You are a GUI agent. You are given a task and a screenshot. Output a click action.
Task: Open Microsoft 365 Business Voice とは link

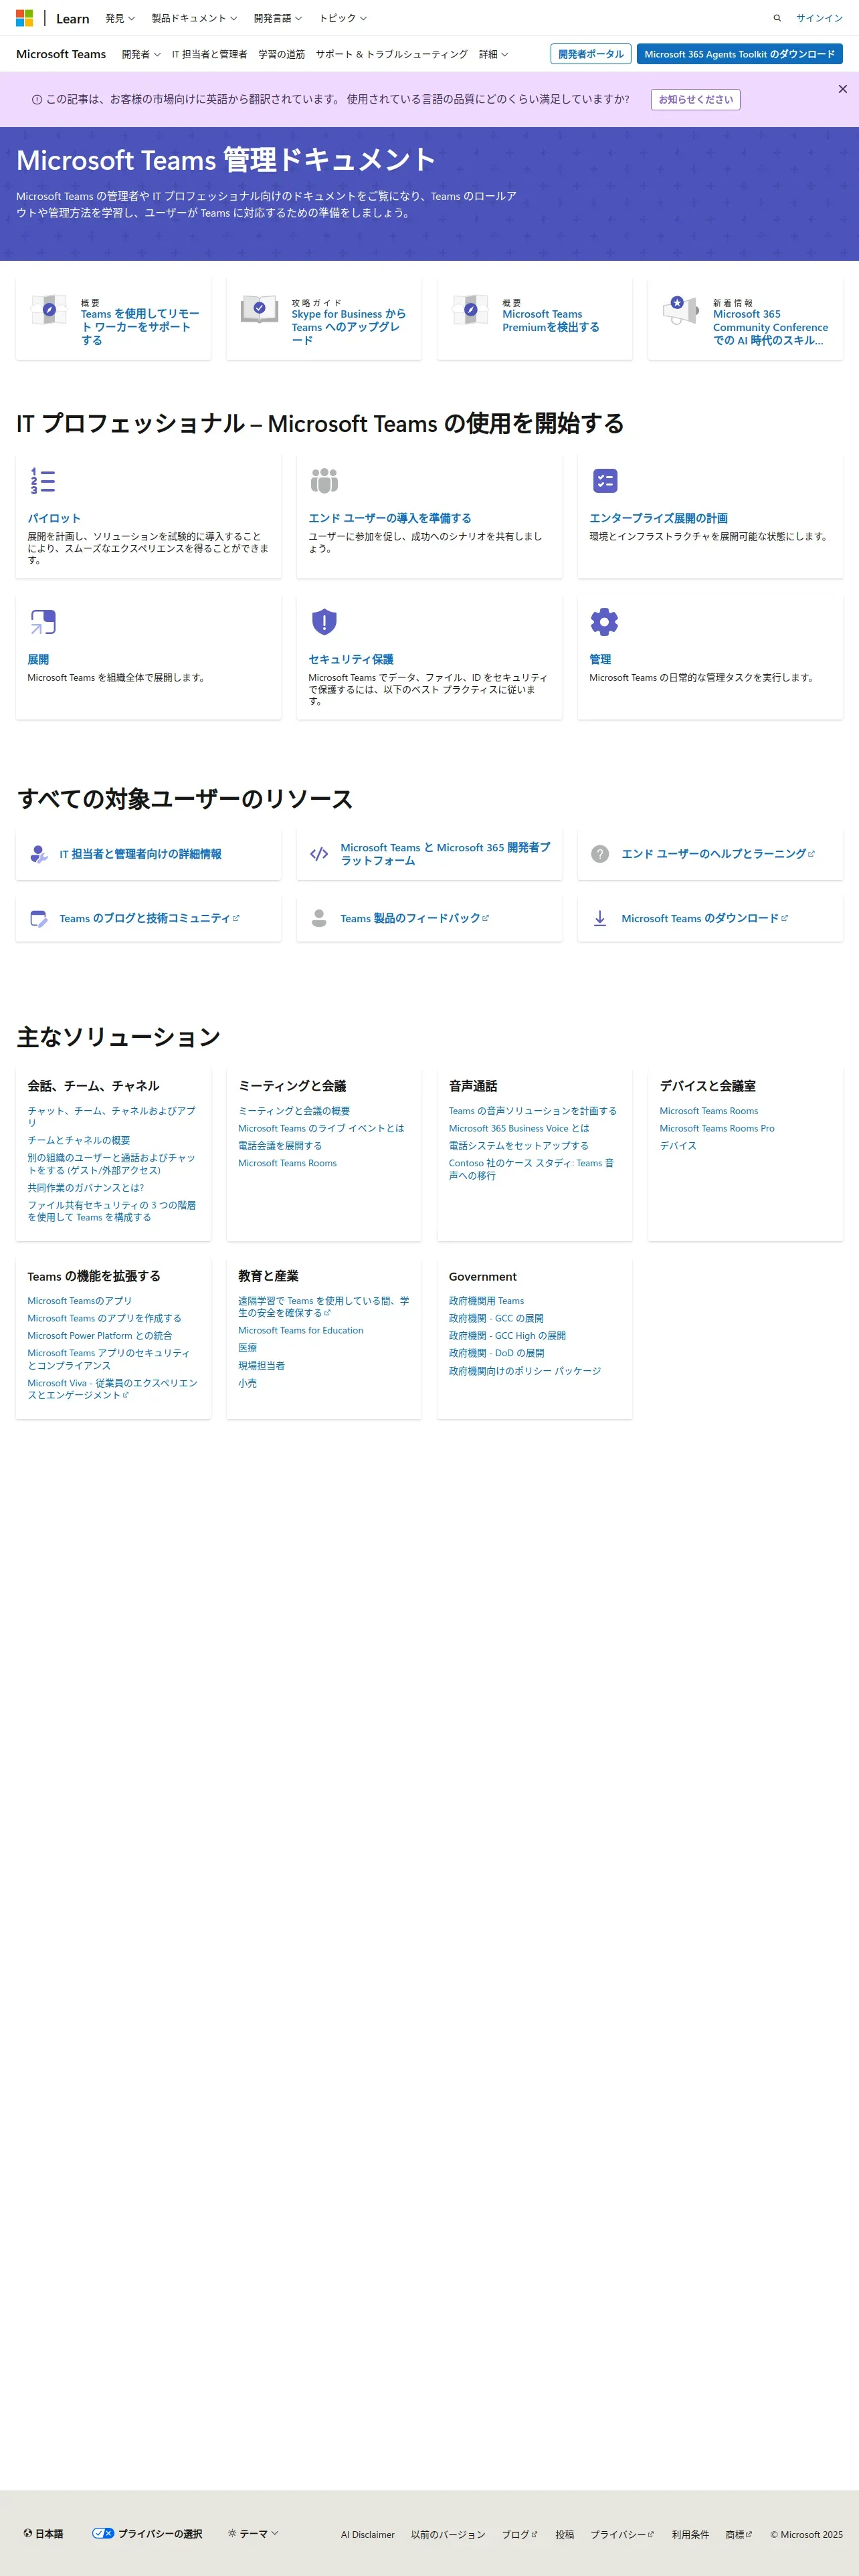(x=519, y=1128)
